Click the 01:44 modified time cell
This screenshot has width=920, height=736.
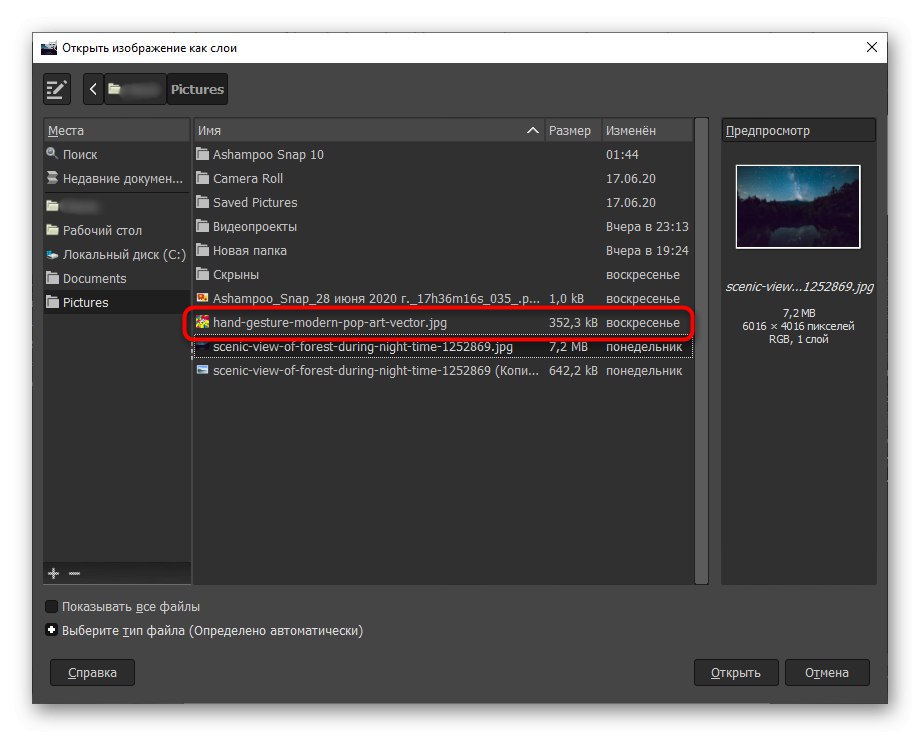click(x=622, y=154)
